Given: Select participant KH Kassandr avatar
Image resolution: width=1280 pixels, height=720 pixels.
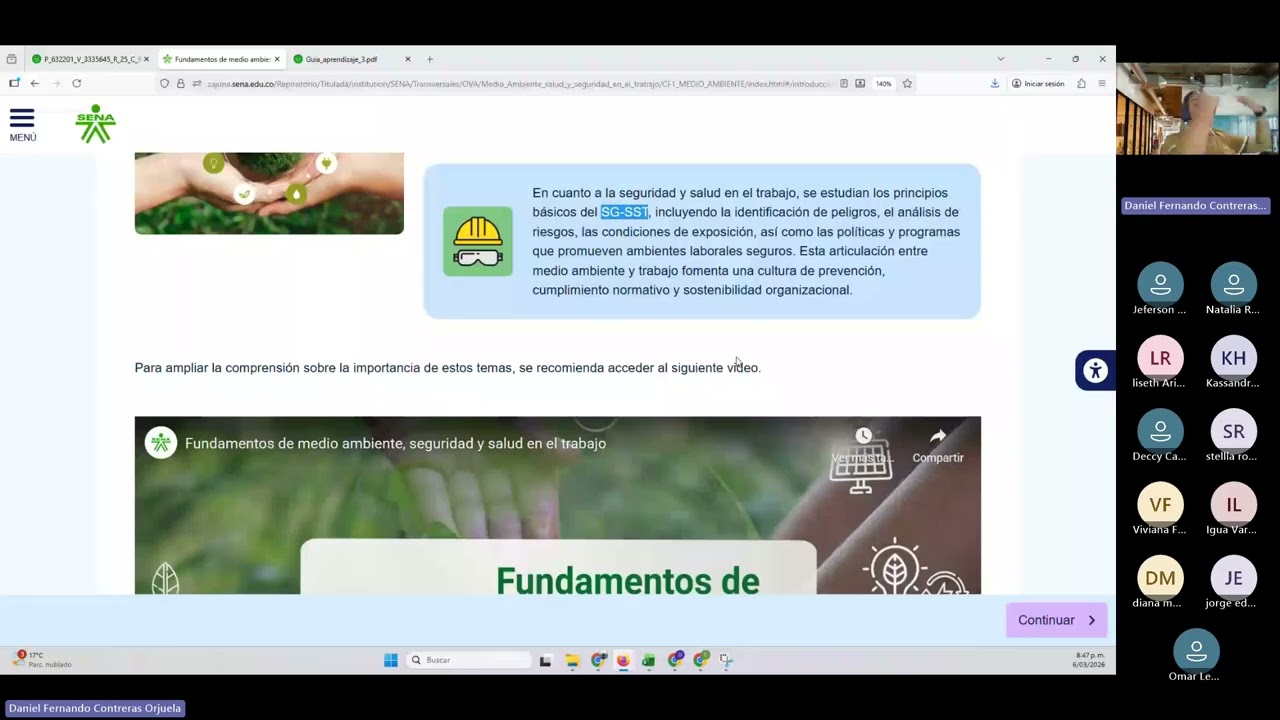Looking at the screenshot, I should [1234, 358].
